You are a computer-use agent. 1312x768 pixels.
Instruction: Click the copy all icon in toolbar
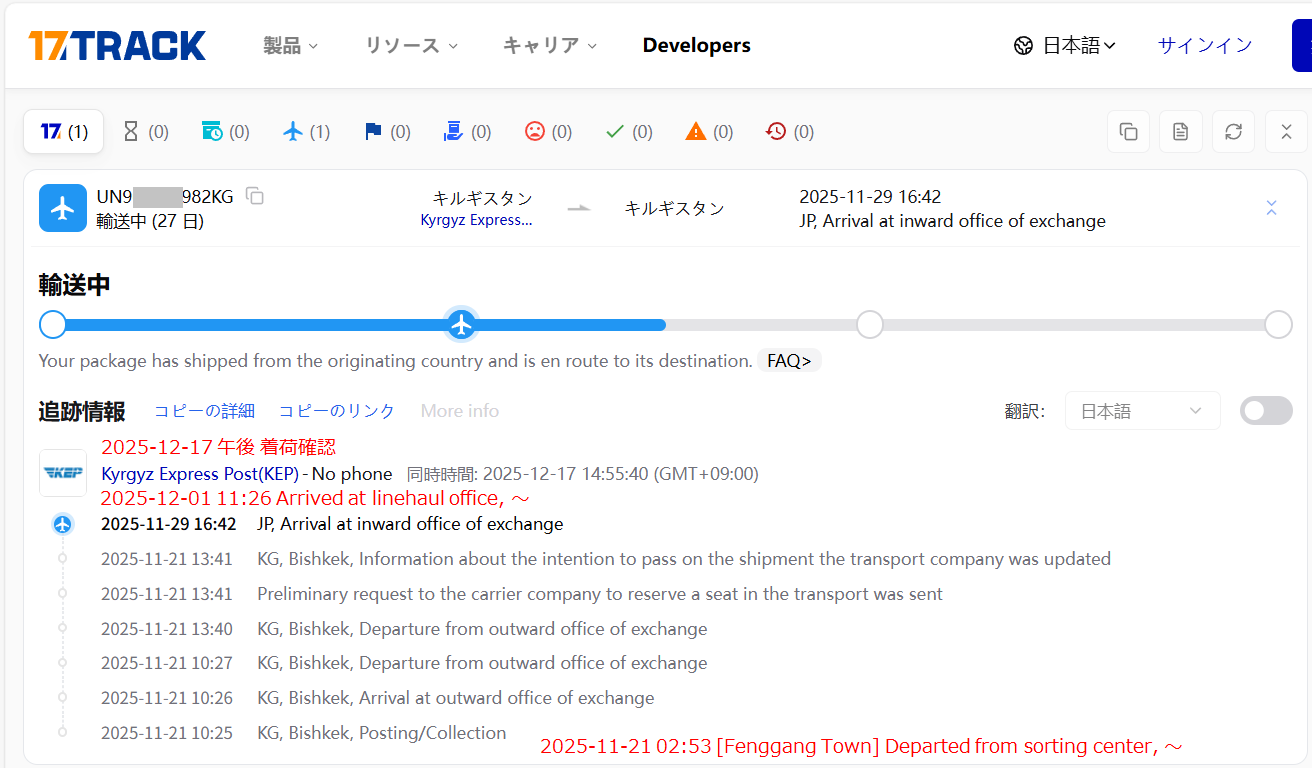tap(1128, 132)
